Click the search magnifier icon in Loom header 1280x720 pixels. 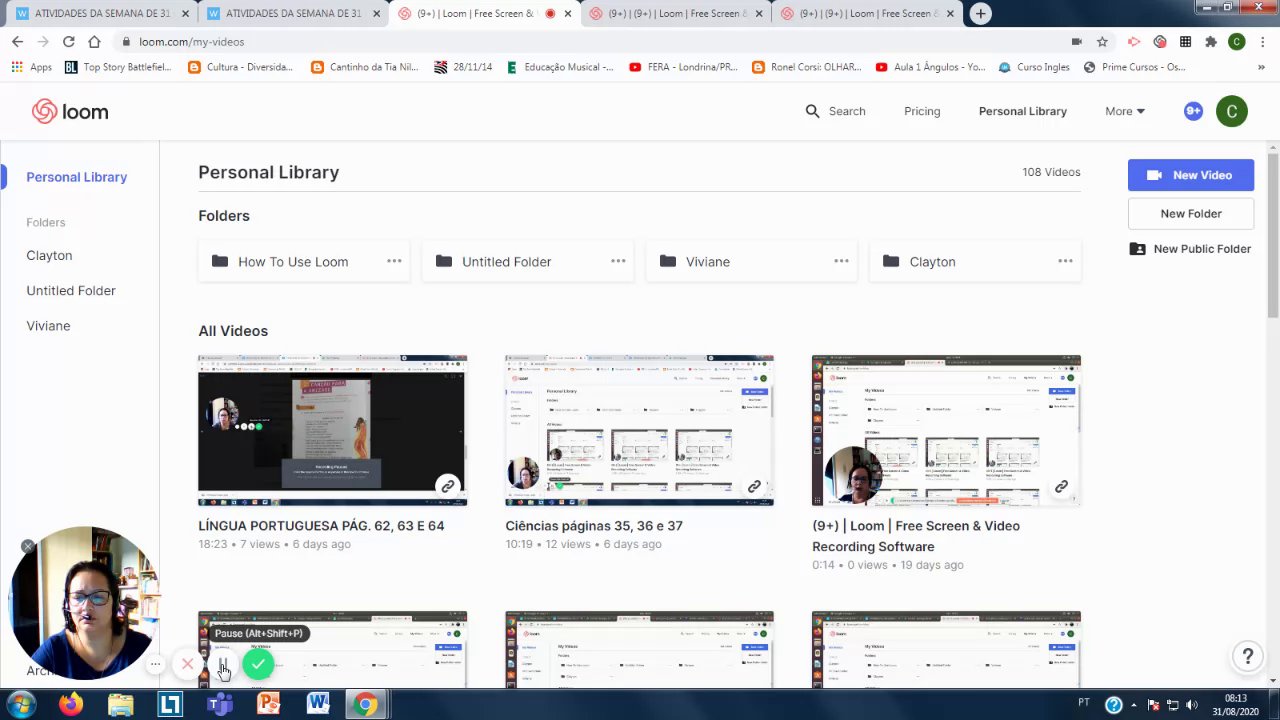click(812, 111)
